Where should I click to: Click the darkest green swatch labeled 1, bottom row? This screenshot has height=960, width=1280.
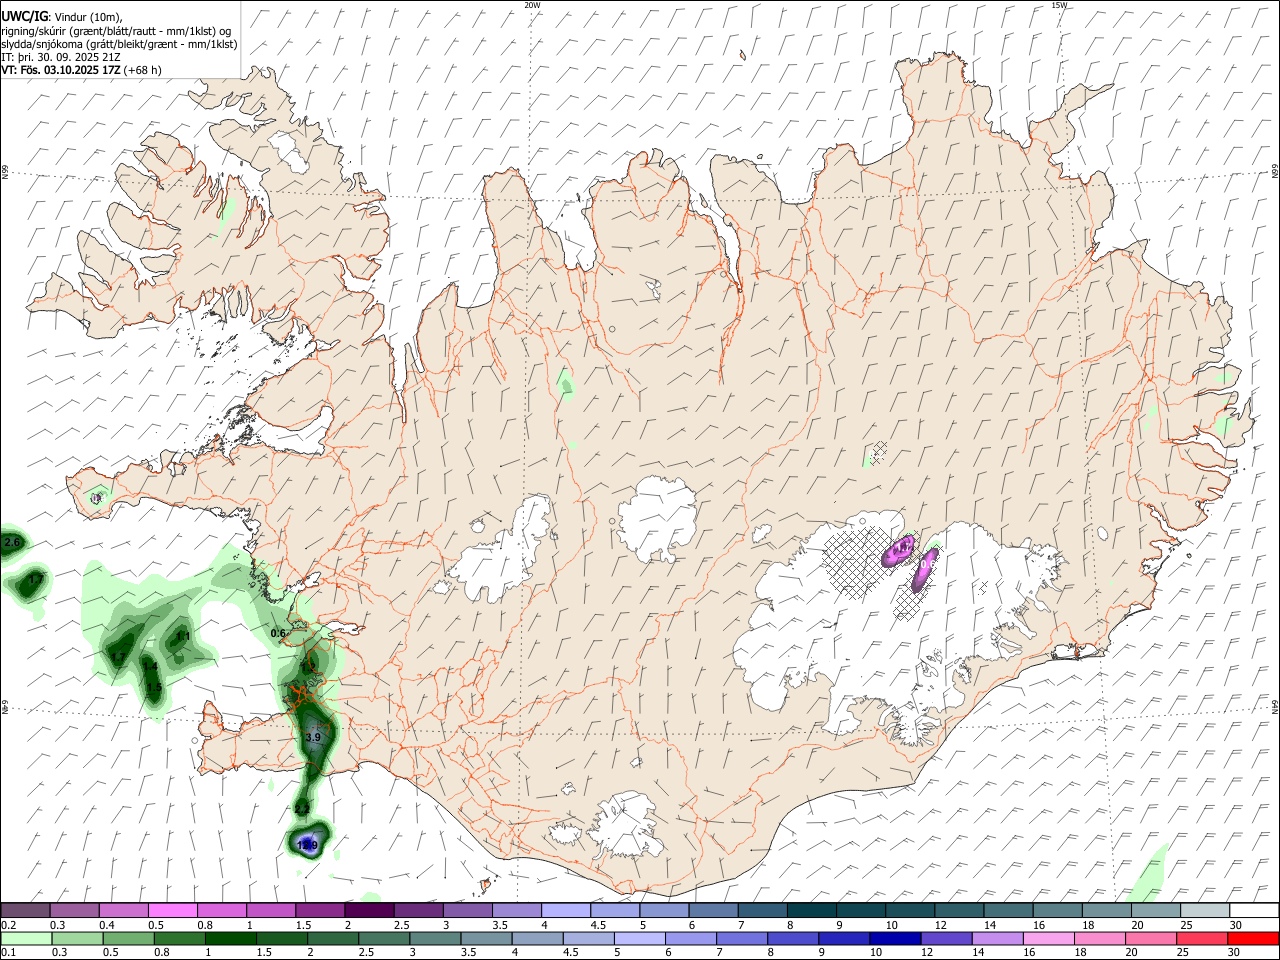[230, 938]
